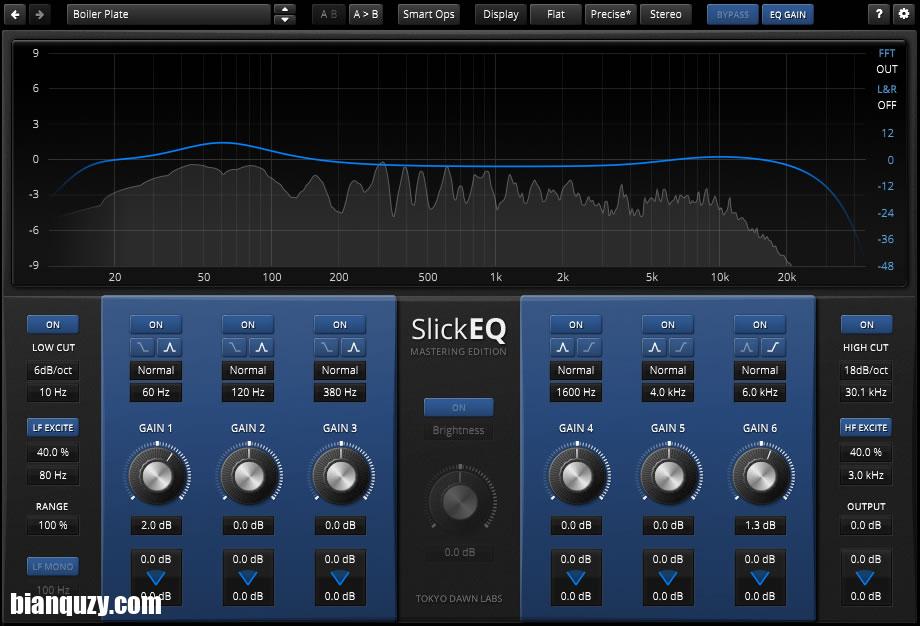Click the blue triangle under Gain 4
The width and height of the screenshot is (920, 626).
[576, 578]
